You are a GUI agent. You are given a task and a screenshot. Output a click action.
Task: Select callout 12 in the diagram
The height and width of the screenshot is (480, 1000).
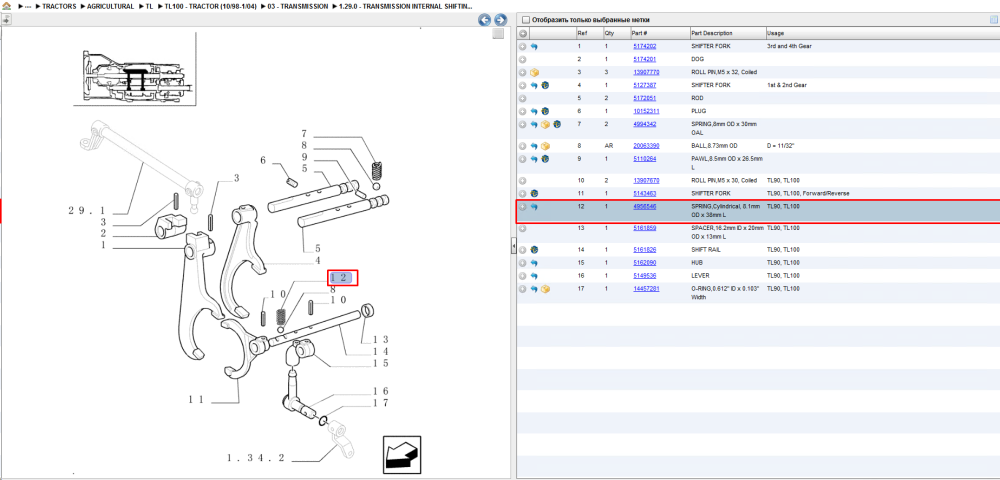click(342, 277)
